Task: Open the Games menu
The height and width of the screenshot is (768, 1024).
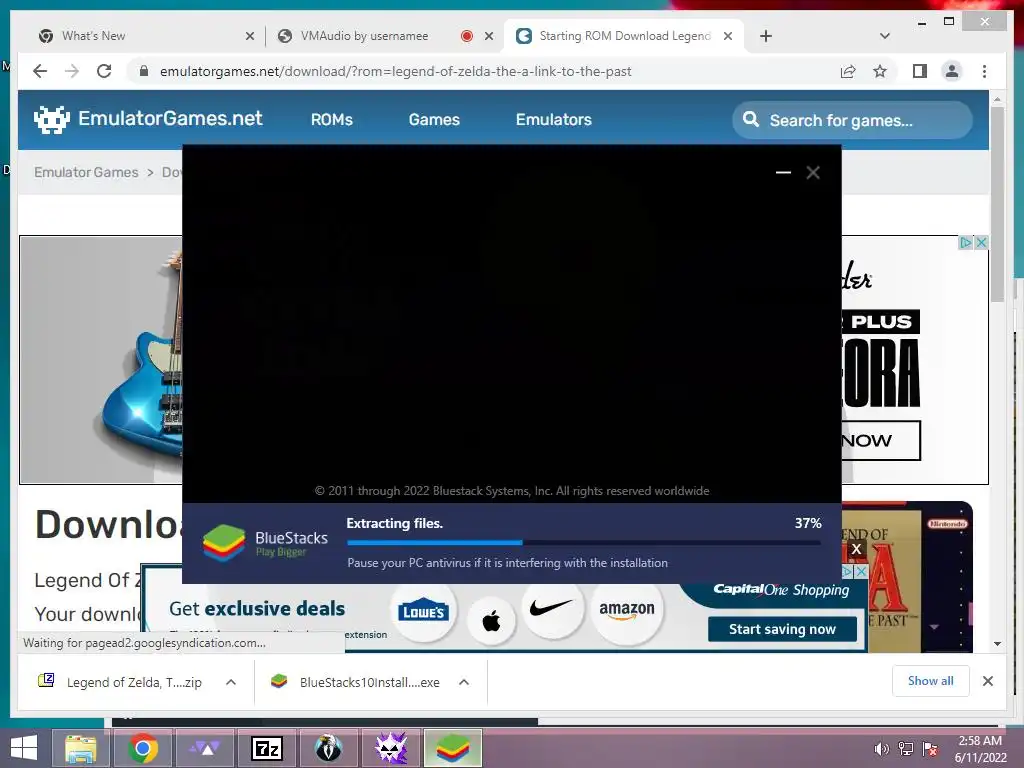Action: click(434, 120)
